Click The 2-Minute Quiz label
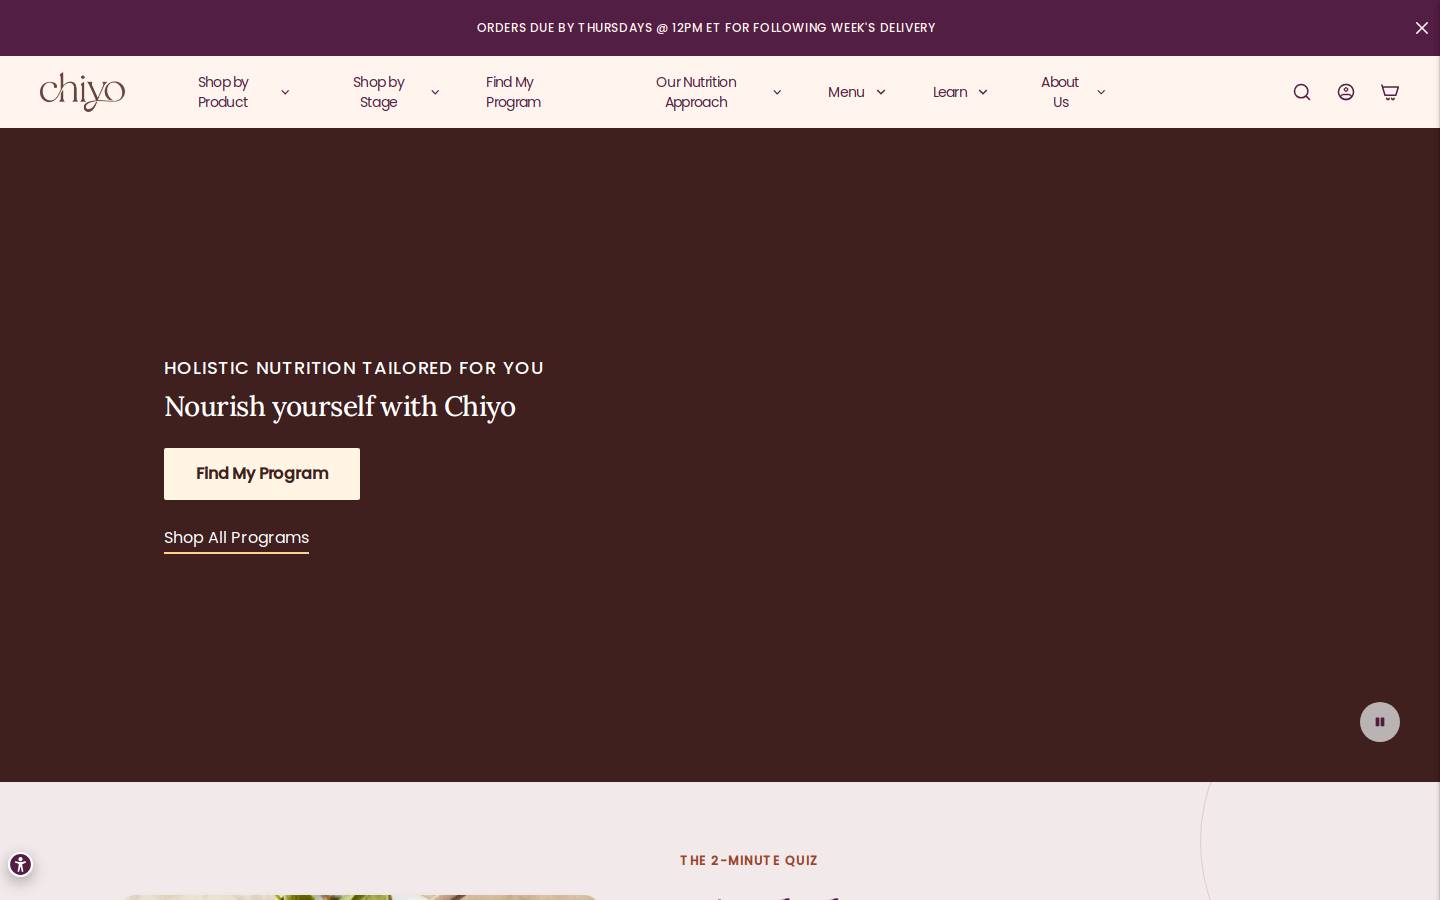Screen dimensions: 1440x900 pyautogui.click(x=749, y=860)
